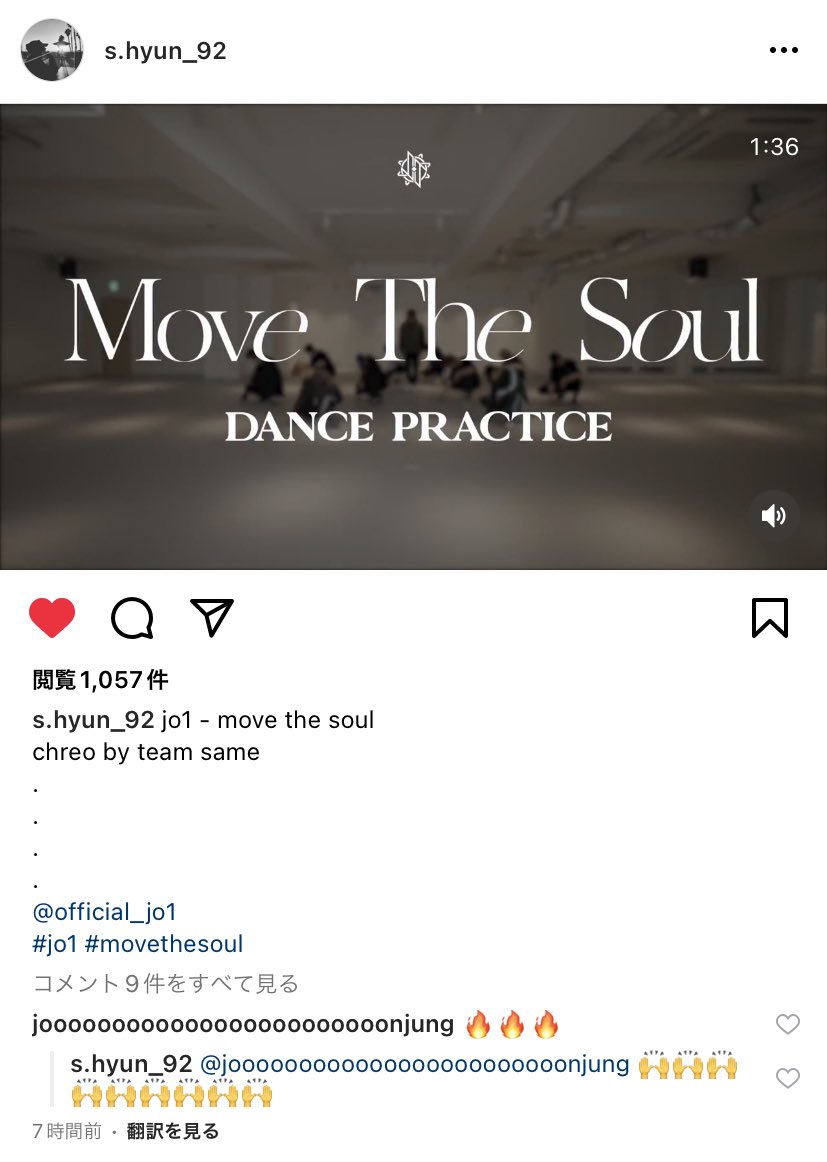Open 閲覧1,057件 view count
This screenshot has height=1162, width=827.
tap(100, 680)
